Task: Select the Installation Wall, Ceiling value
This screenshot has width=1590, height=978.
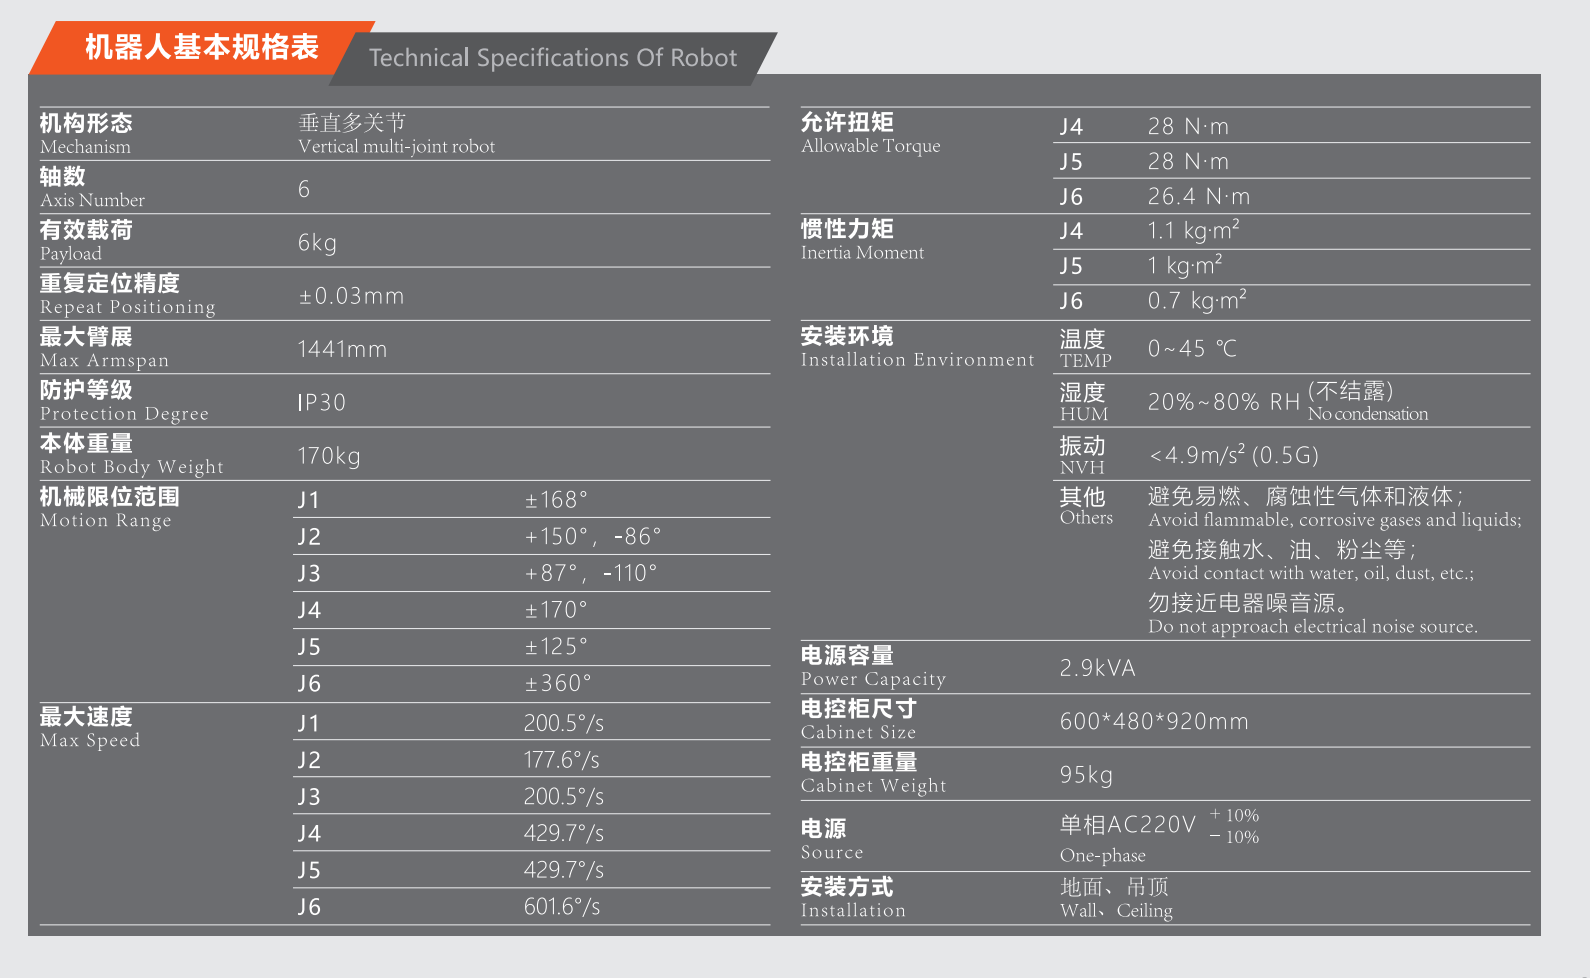Action: click(1116, 898)
